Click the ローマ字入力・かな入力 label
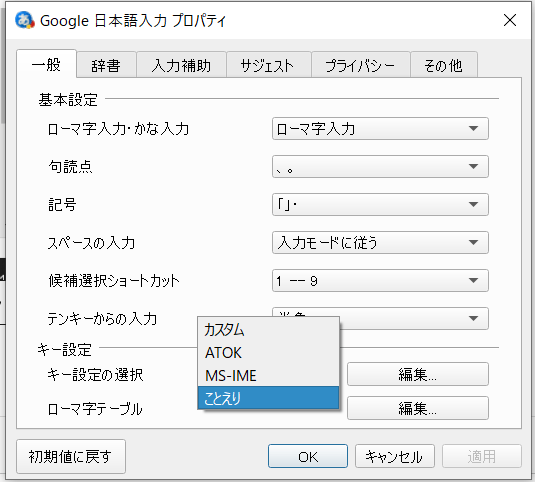This screenshot has width=535, height=482. (118, 129)
